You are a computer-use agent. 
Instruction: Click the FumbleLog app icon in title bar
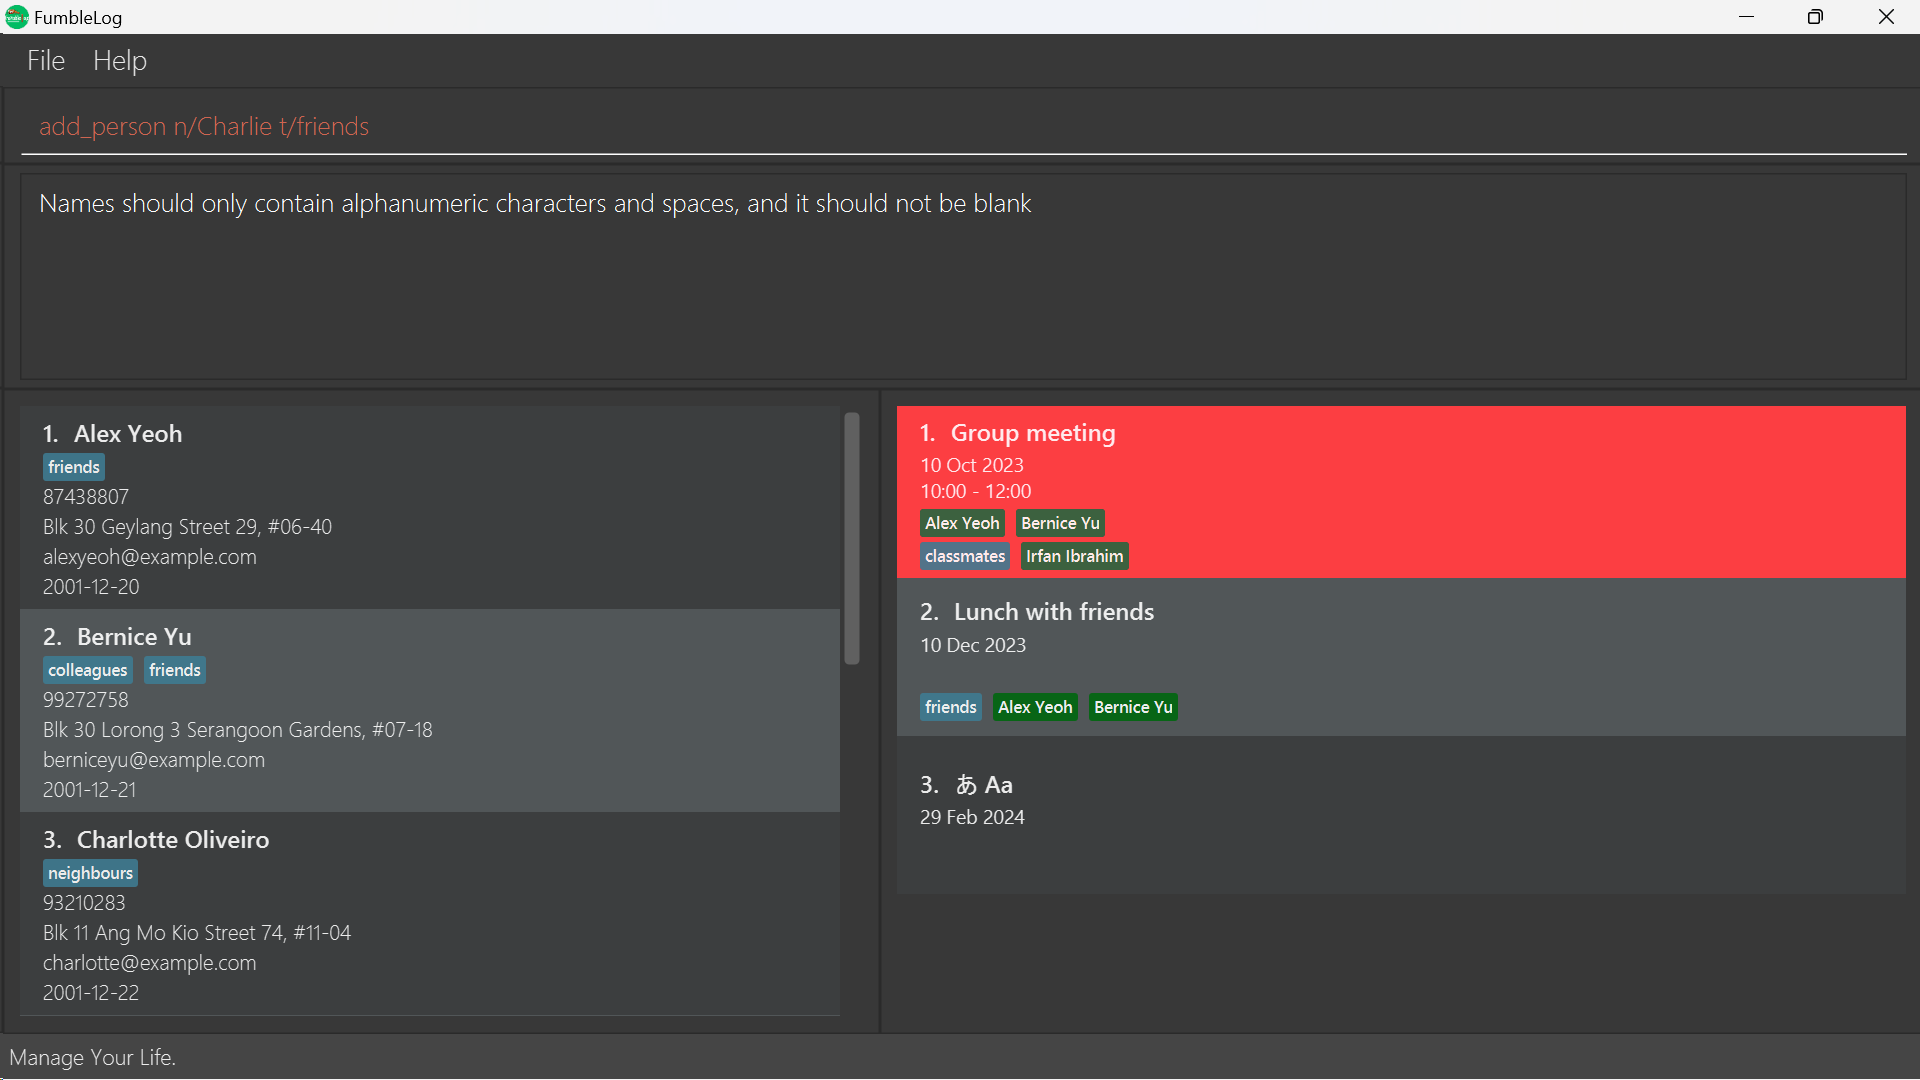[x=16, y=17]
